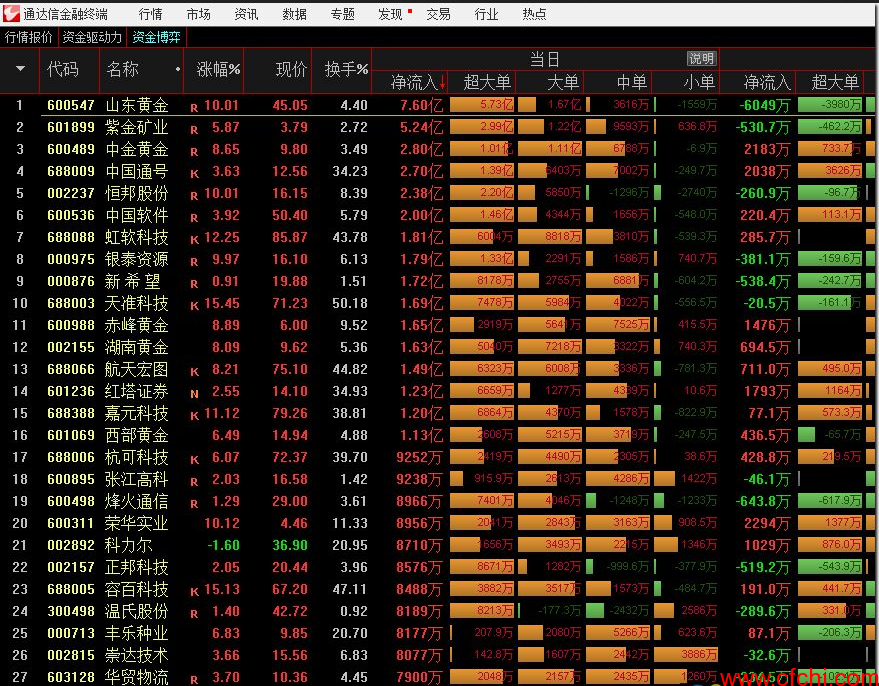879x686 pixels.
Task: Sort by 小单 column header
Action: [699, 82]
